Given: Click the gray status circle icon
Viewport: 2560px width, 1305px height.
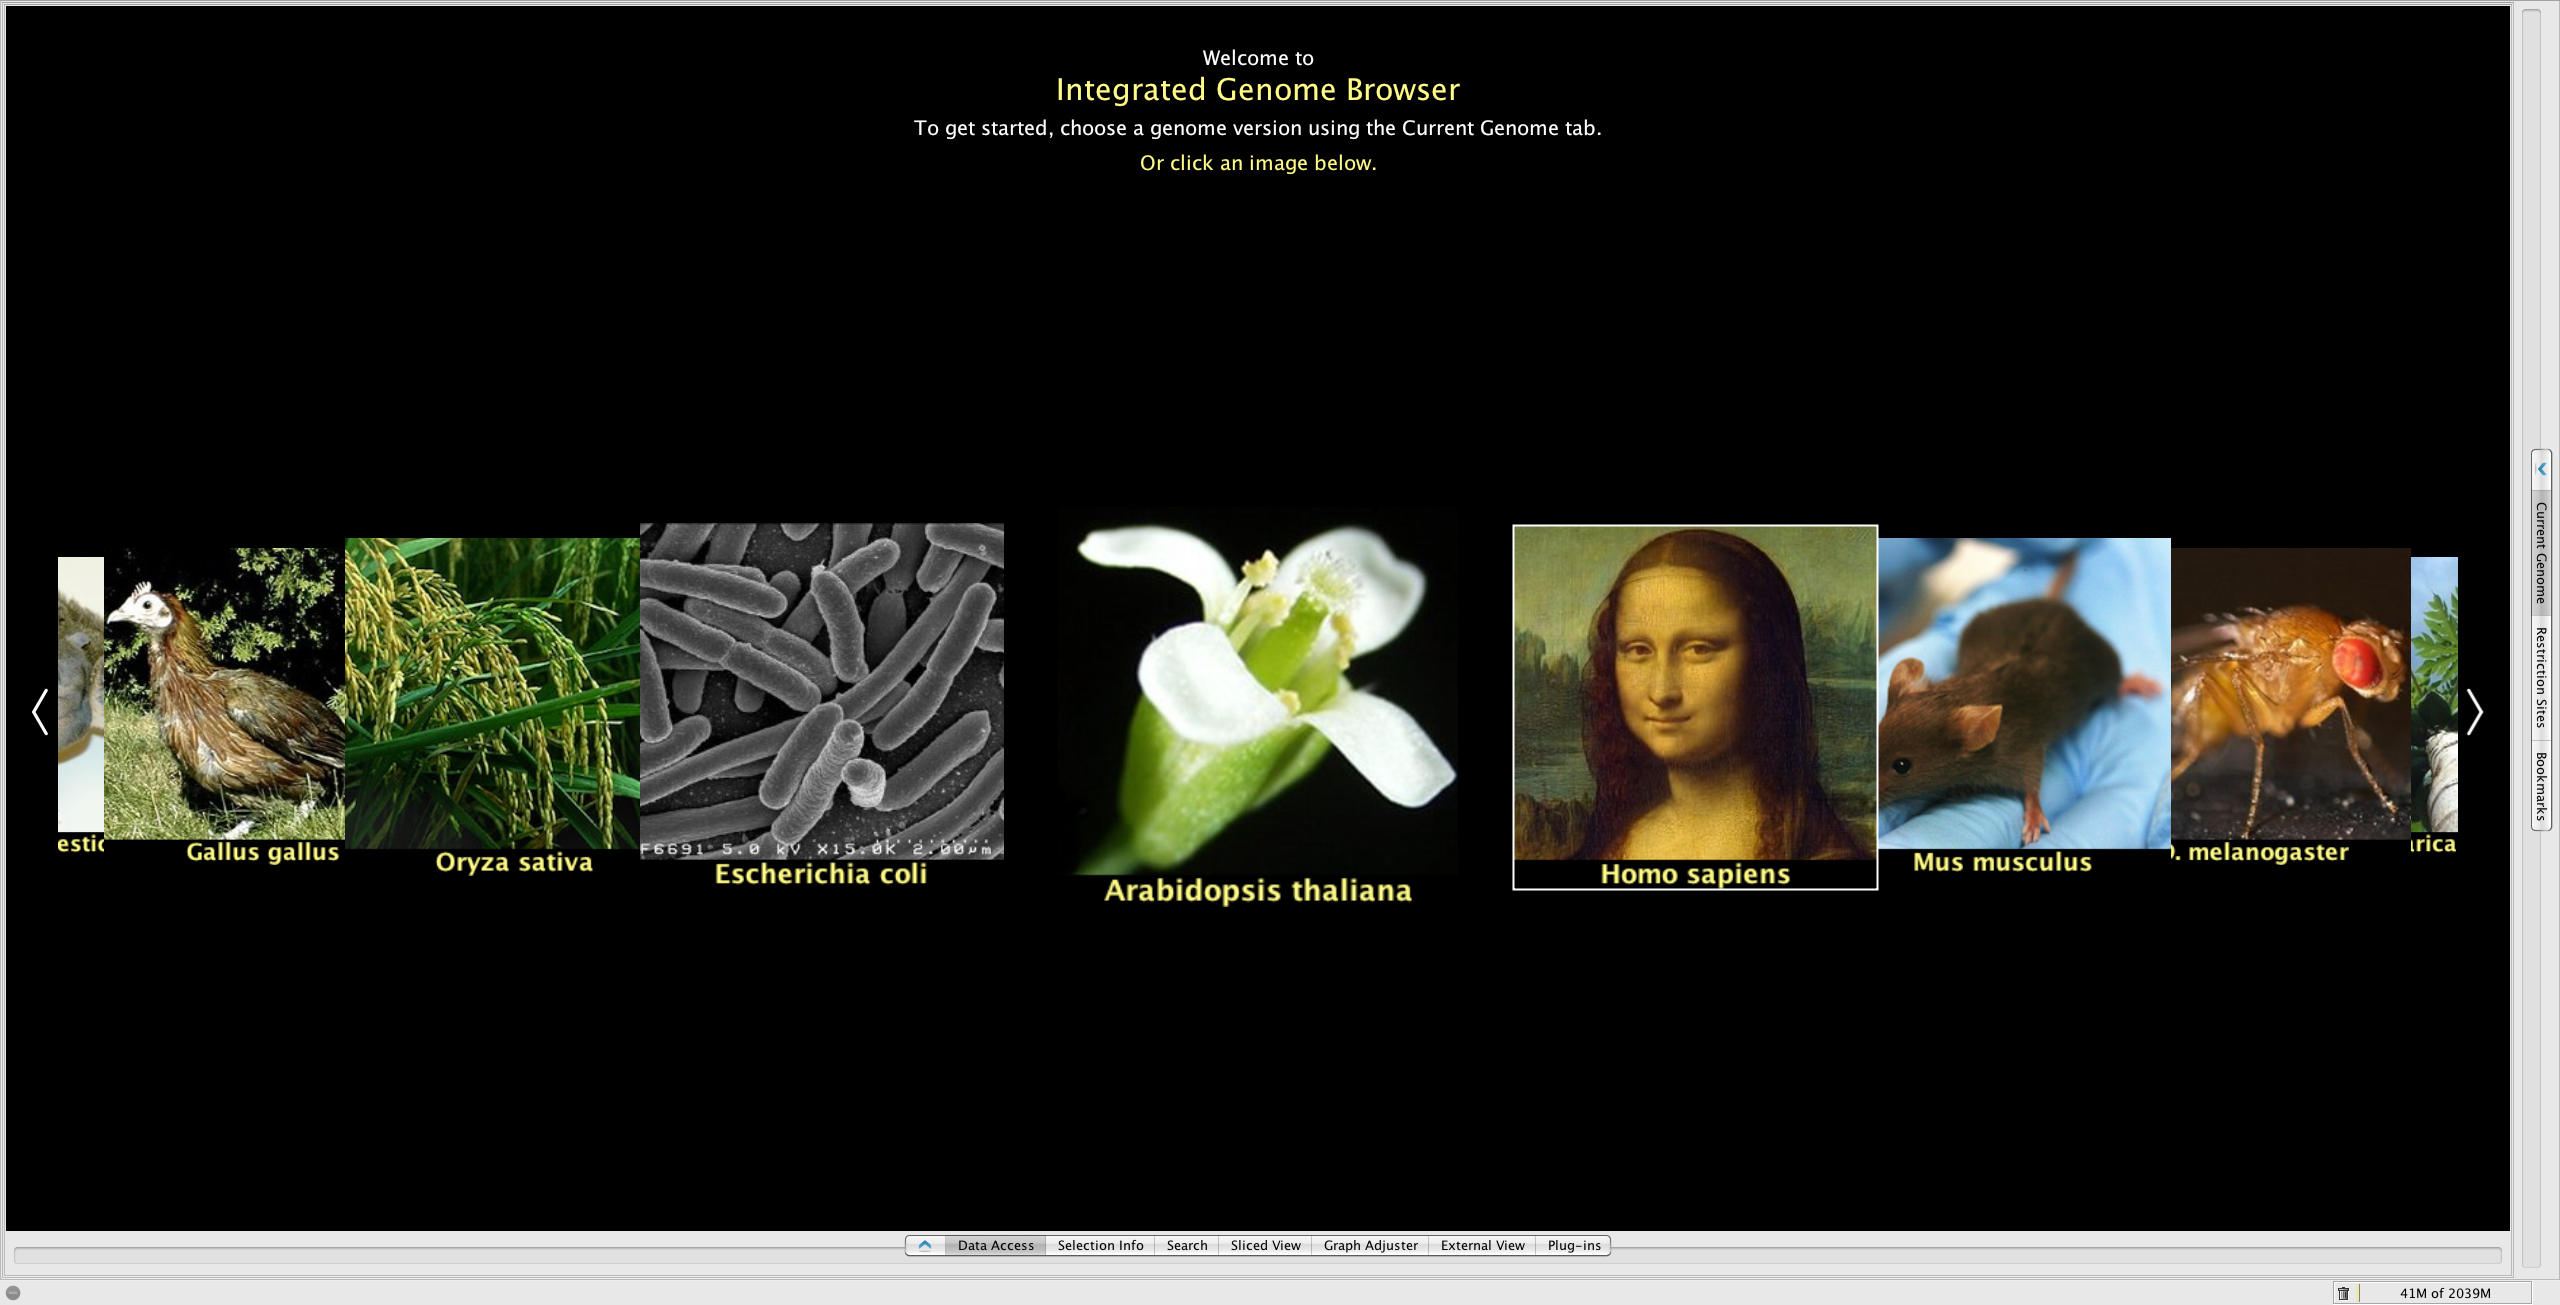Looking at the screenshot, I should [x=13, y=1293].
